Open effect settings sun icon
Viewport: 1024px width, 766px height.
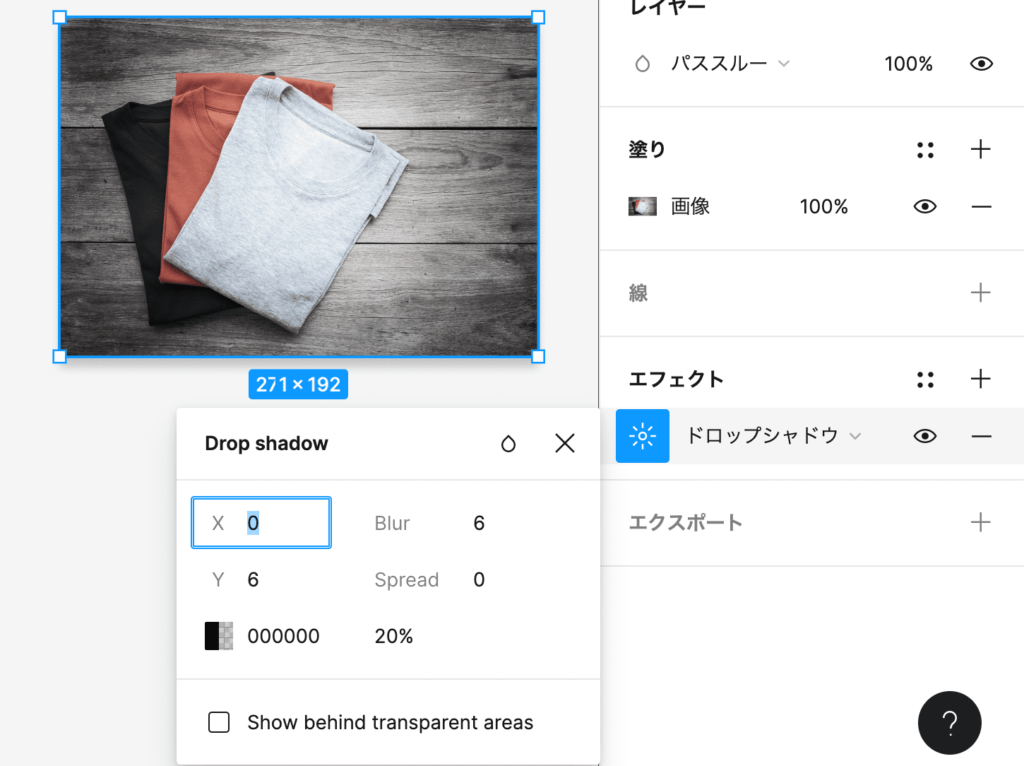642,436
